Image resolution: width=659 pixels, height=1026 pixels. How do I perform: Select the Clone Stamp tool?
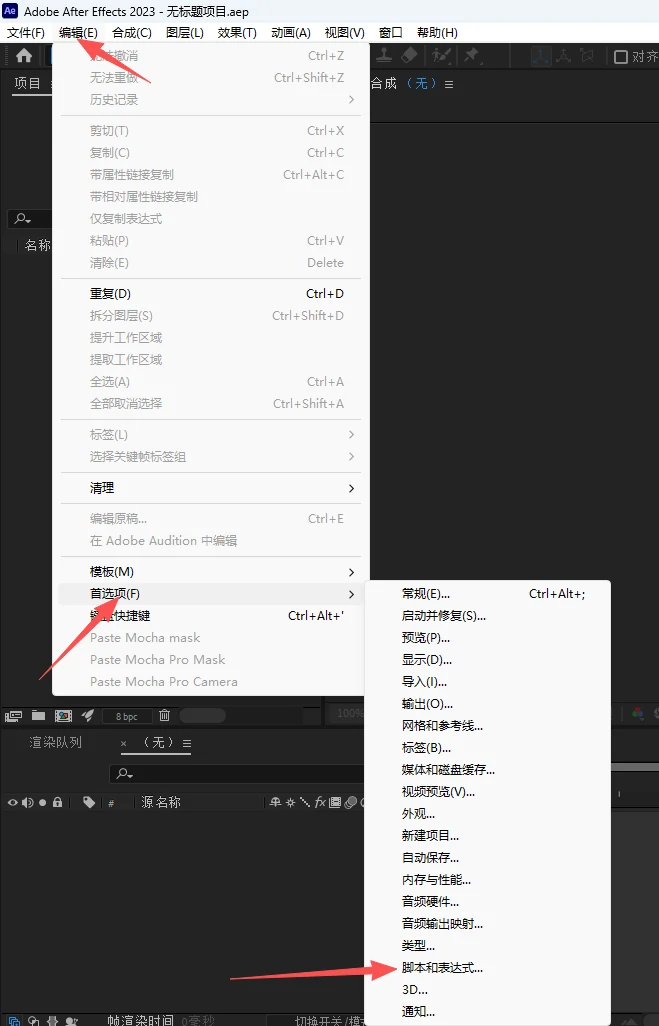[x=384, y=56]
